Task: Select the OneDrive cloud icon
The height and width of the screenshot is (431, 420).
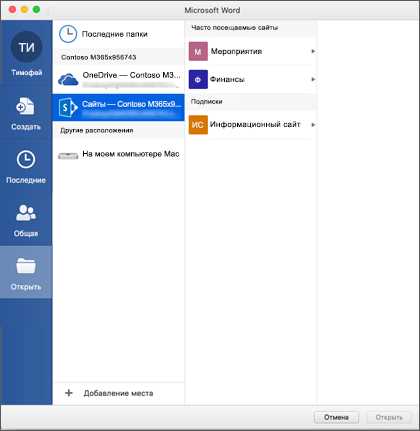Action: click(68, 79)
